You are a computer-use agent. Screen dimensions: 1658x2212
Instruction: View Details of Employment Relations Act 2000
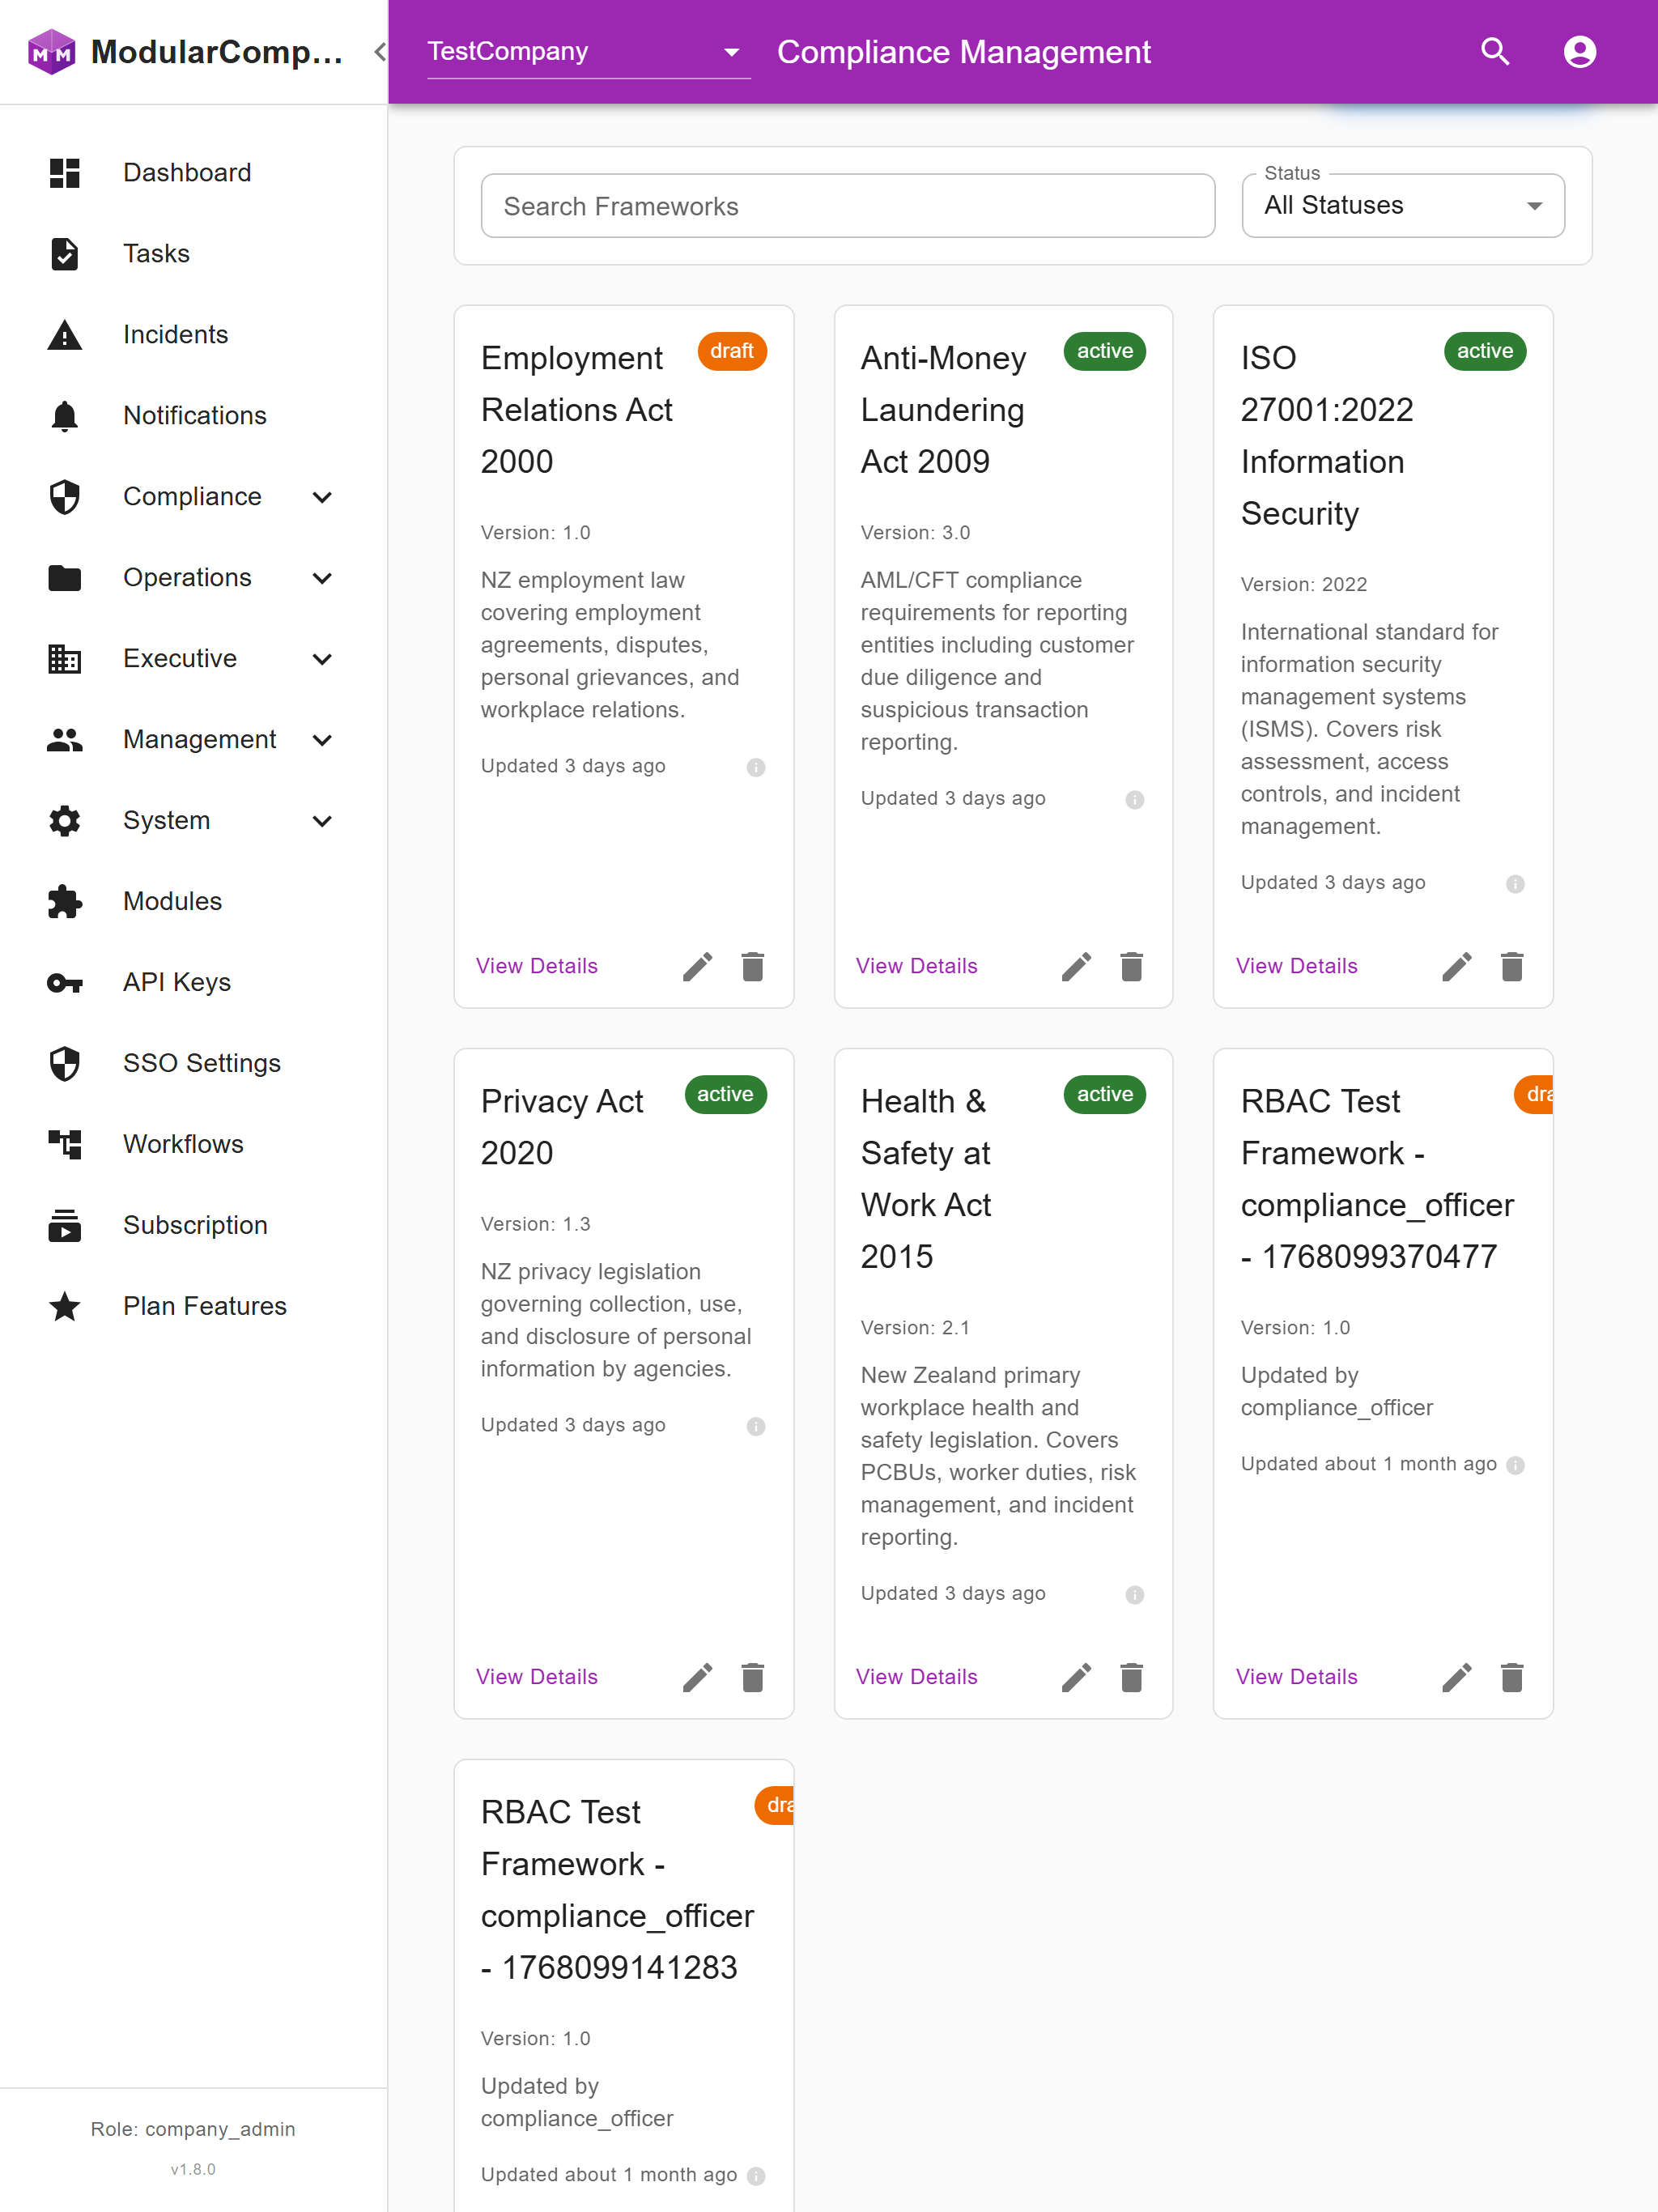pos(537,966)
